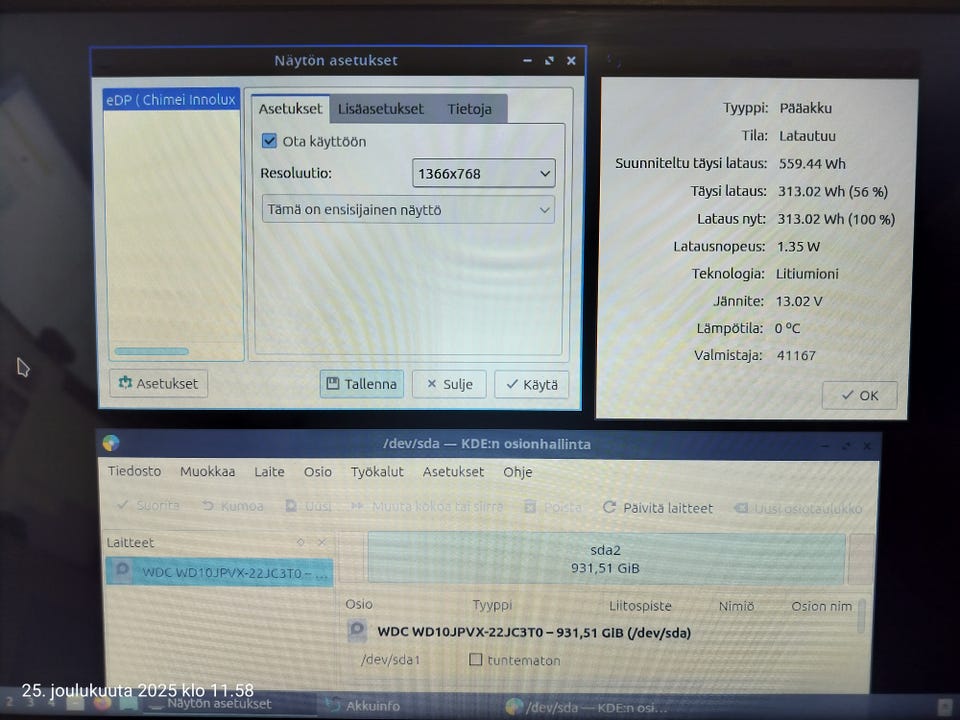Open the Muokkaa menu
This screenshot has height=720, width=960.
[208, 471]
